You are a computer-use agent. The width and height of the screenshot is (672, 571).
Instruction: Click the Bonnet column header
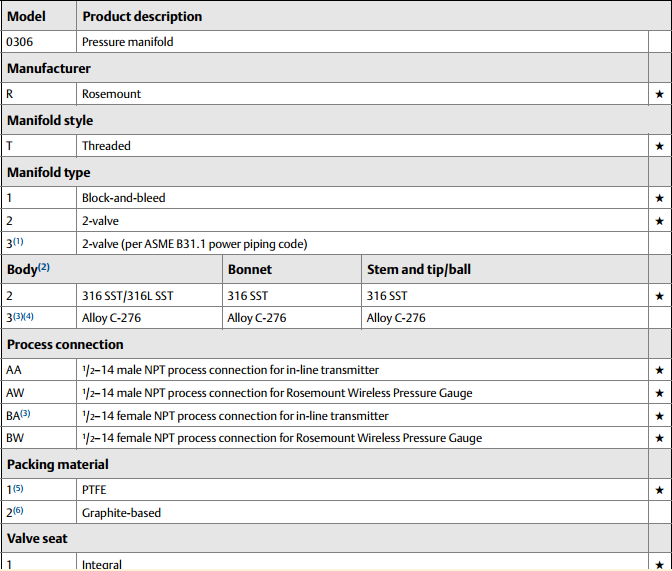[x=250, y=269]
